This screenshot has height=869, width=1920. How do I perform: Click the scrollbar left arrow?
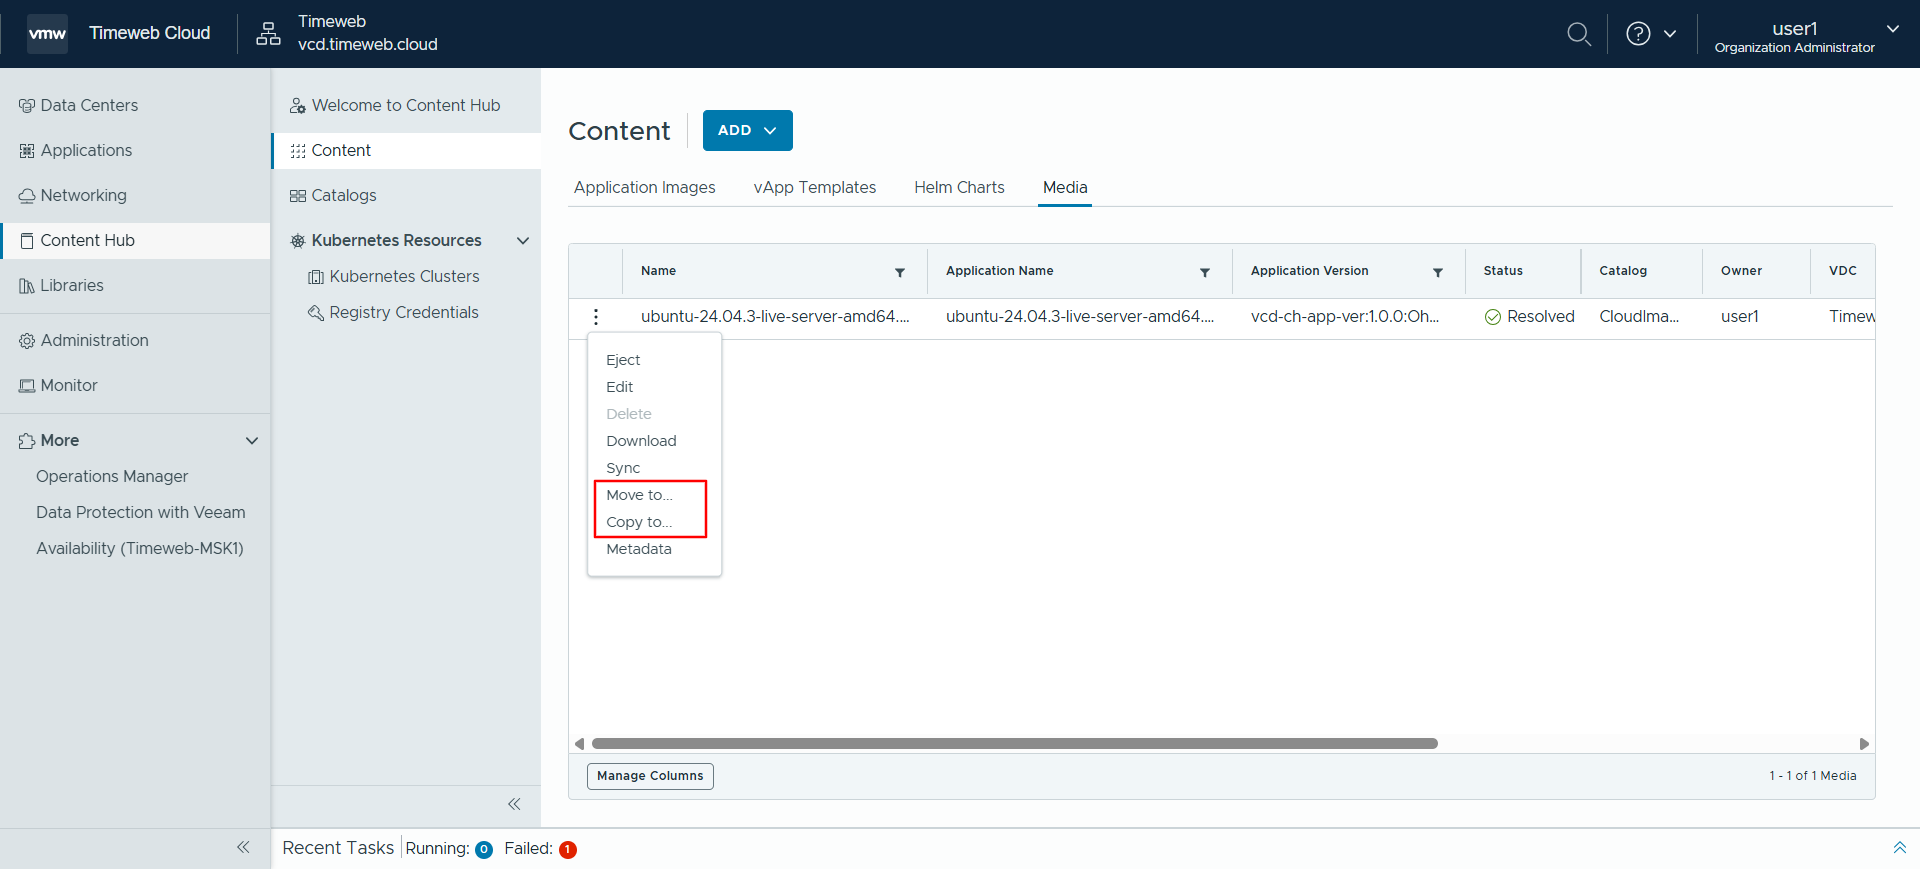580,744
